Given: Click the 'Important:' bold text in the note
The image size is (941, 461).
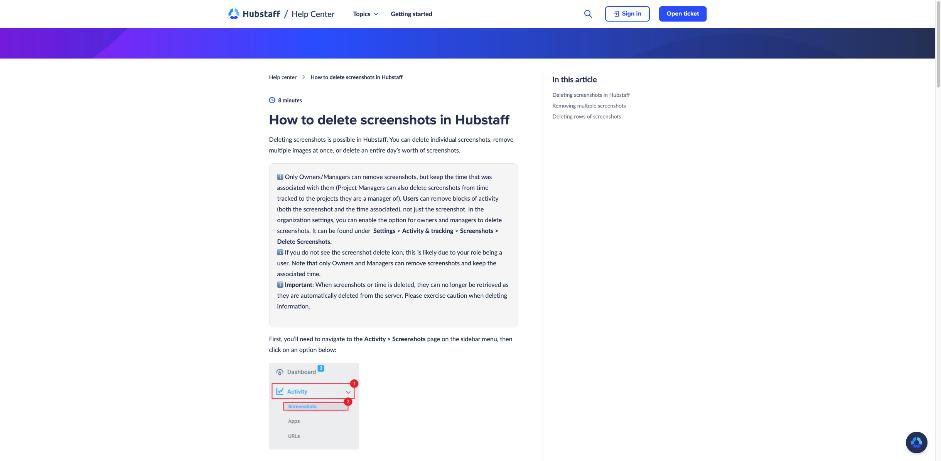Looking at the screenshot, I should pos(299,285).
